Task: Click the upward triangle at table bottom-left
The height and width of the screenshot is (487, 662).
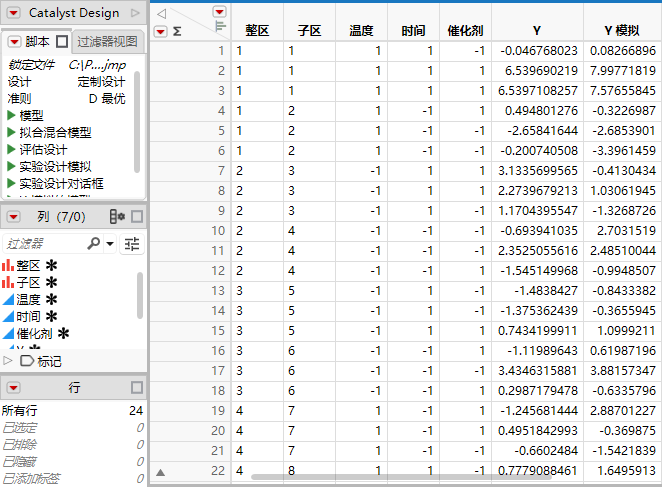Action: (x=160, y=473)
